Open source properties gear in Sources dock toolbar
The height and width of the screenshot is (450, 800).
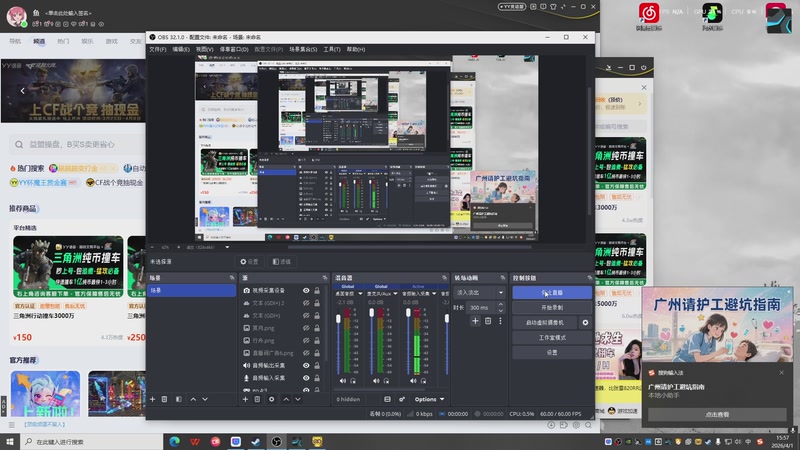click(x=271, y=399)
